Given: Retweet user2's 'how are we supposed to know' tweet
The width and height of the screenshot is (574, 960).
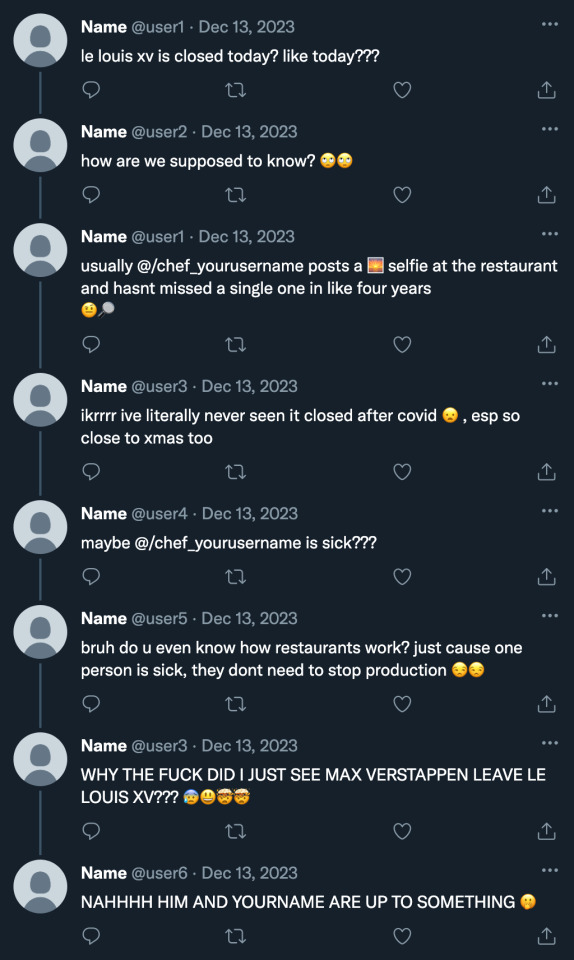Looking at the screenshot, I should (236, 195).
